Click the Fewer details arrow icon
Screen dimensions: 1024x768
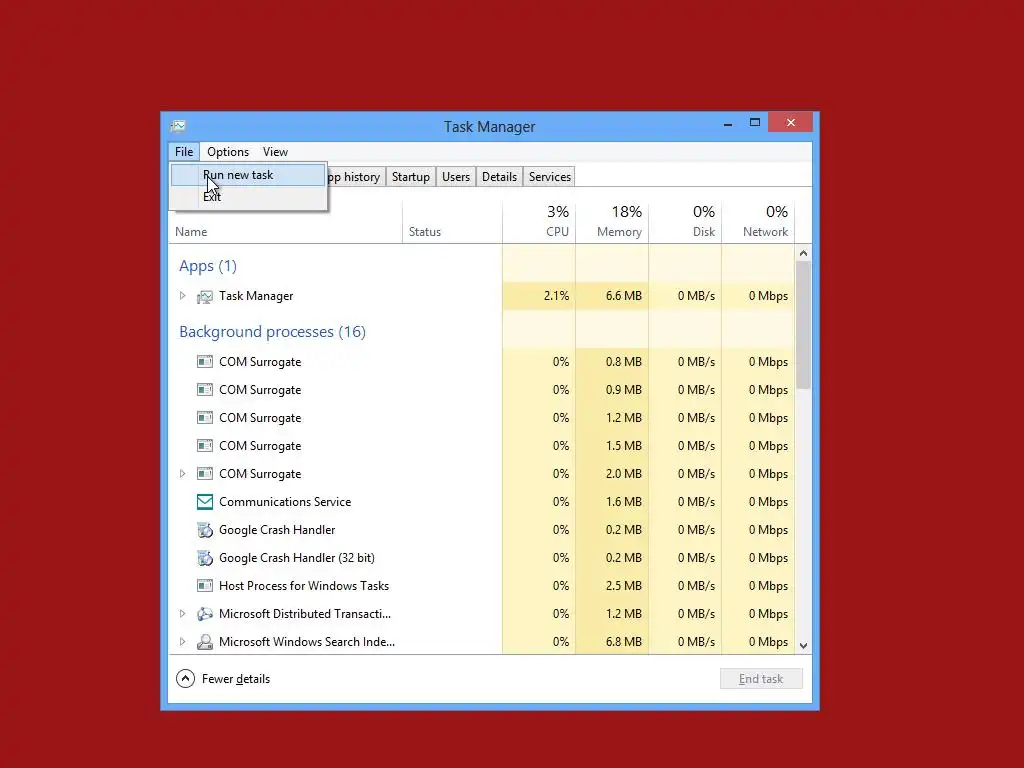pyautogui.click(x=185, y=679)
